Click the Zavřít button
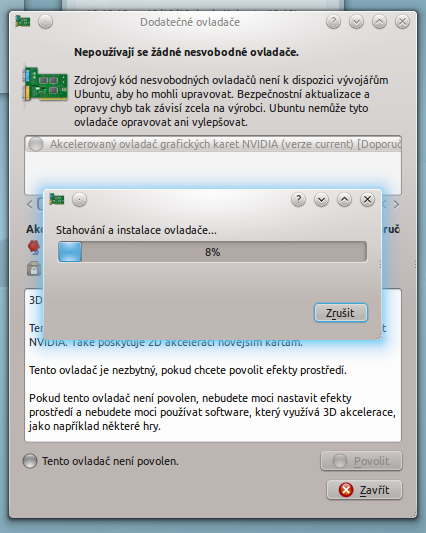The image size is (426, 533). (364, 490)
